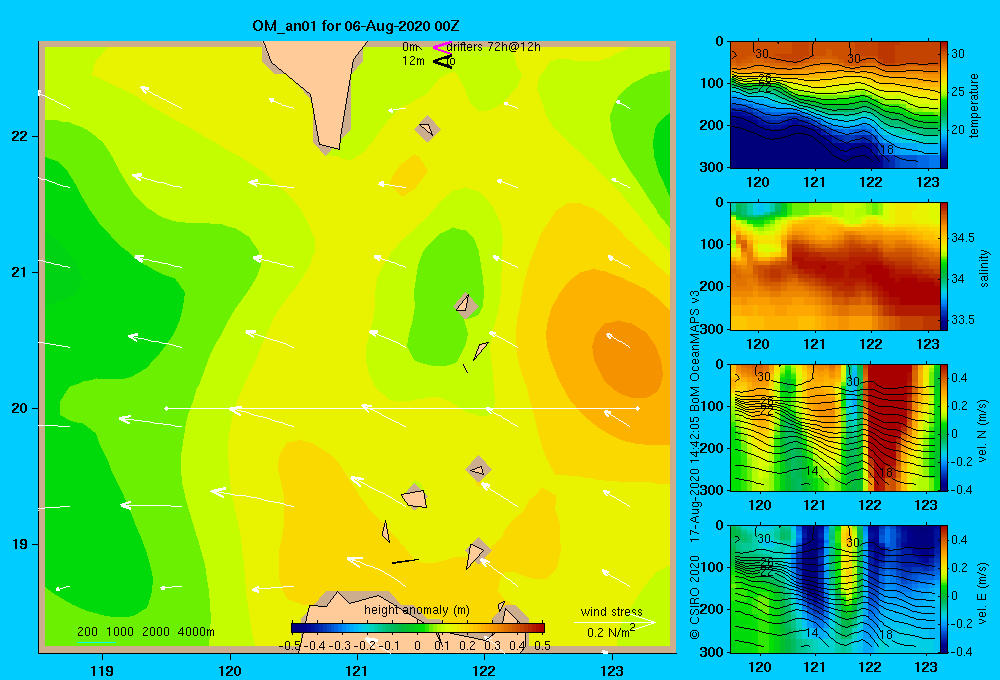Click the '33.5' tick on salinity scale
The height and width of the screenshot is (680, 1000).
[962, 320]
